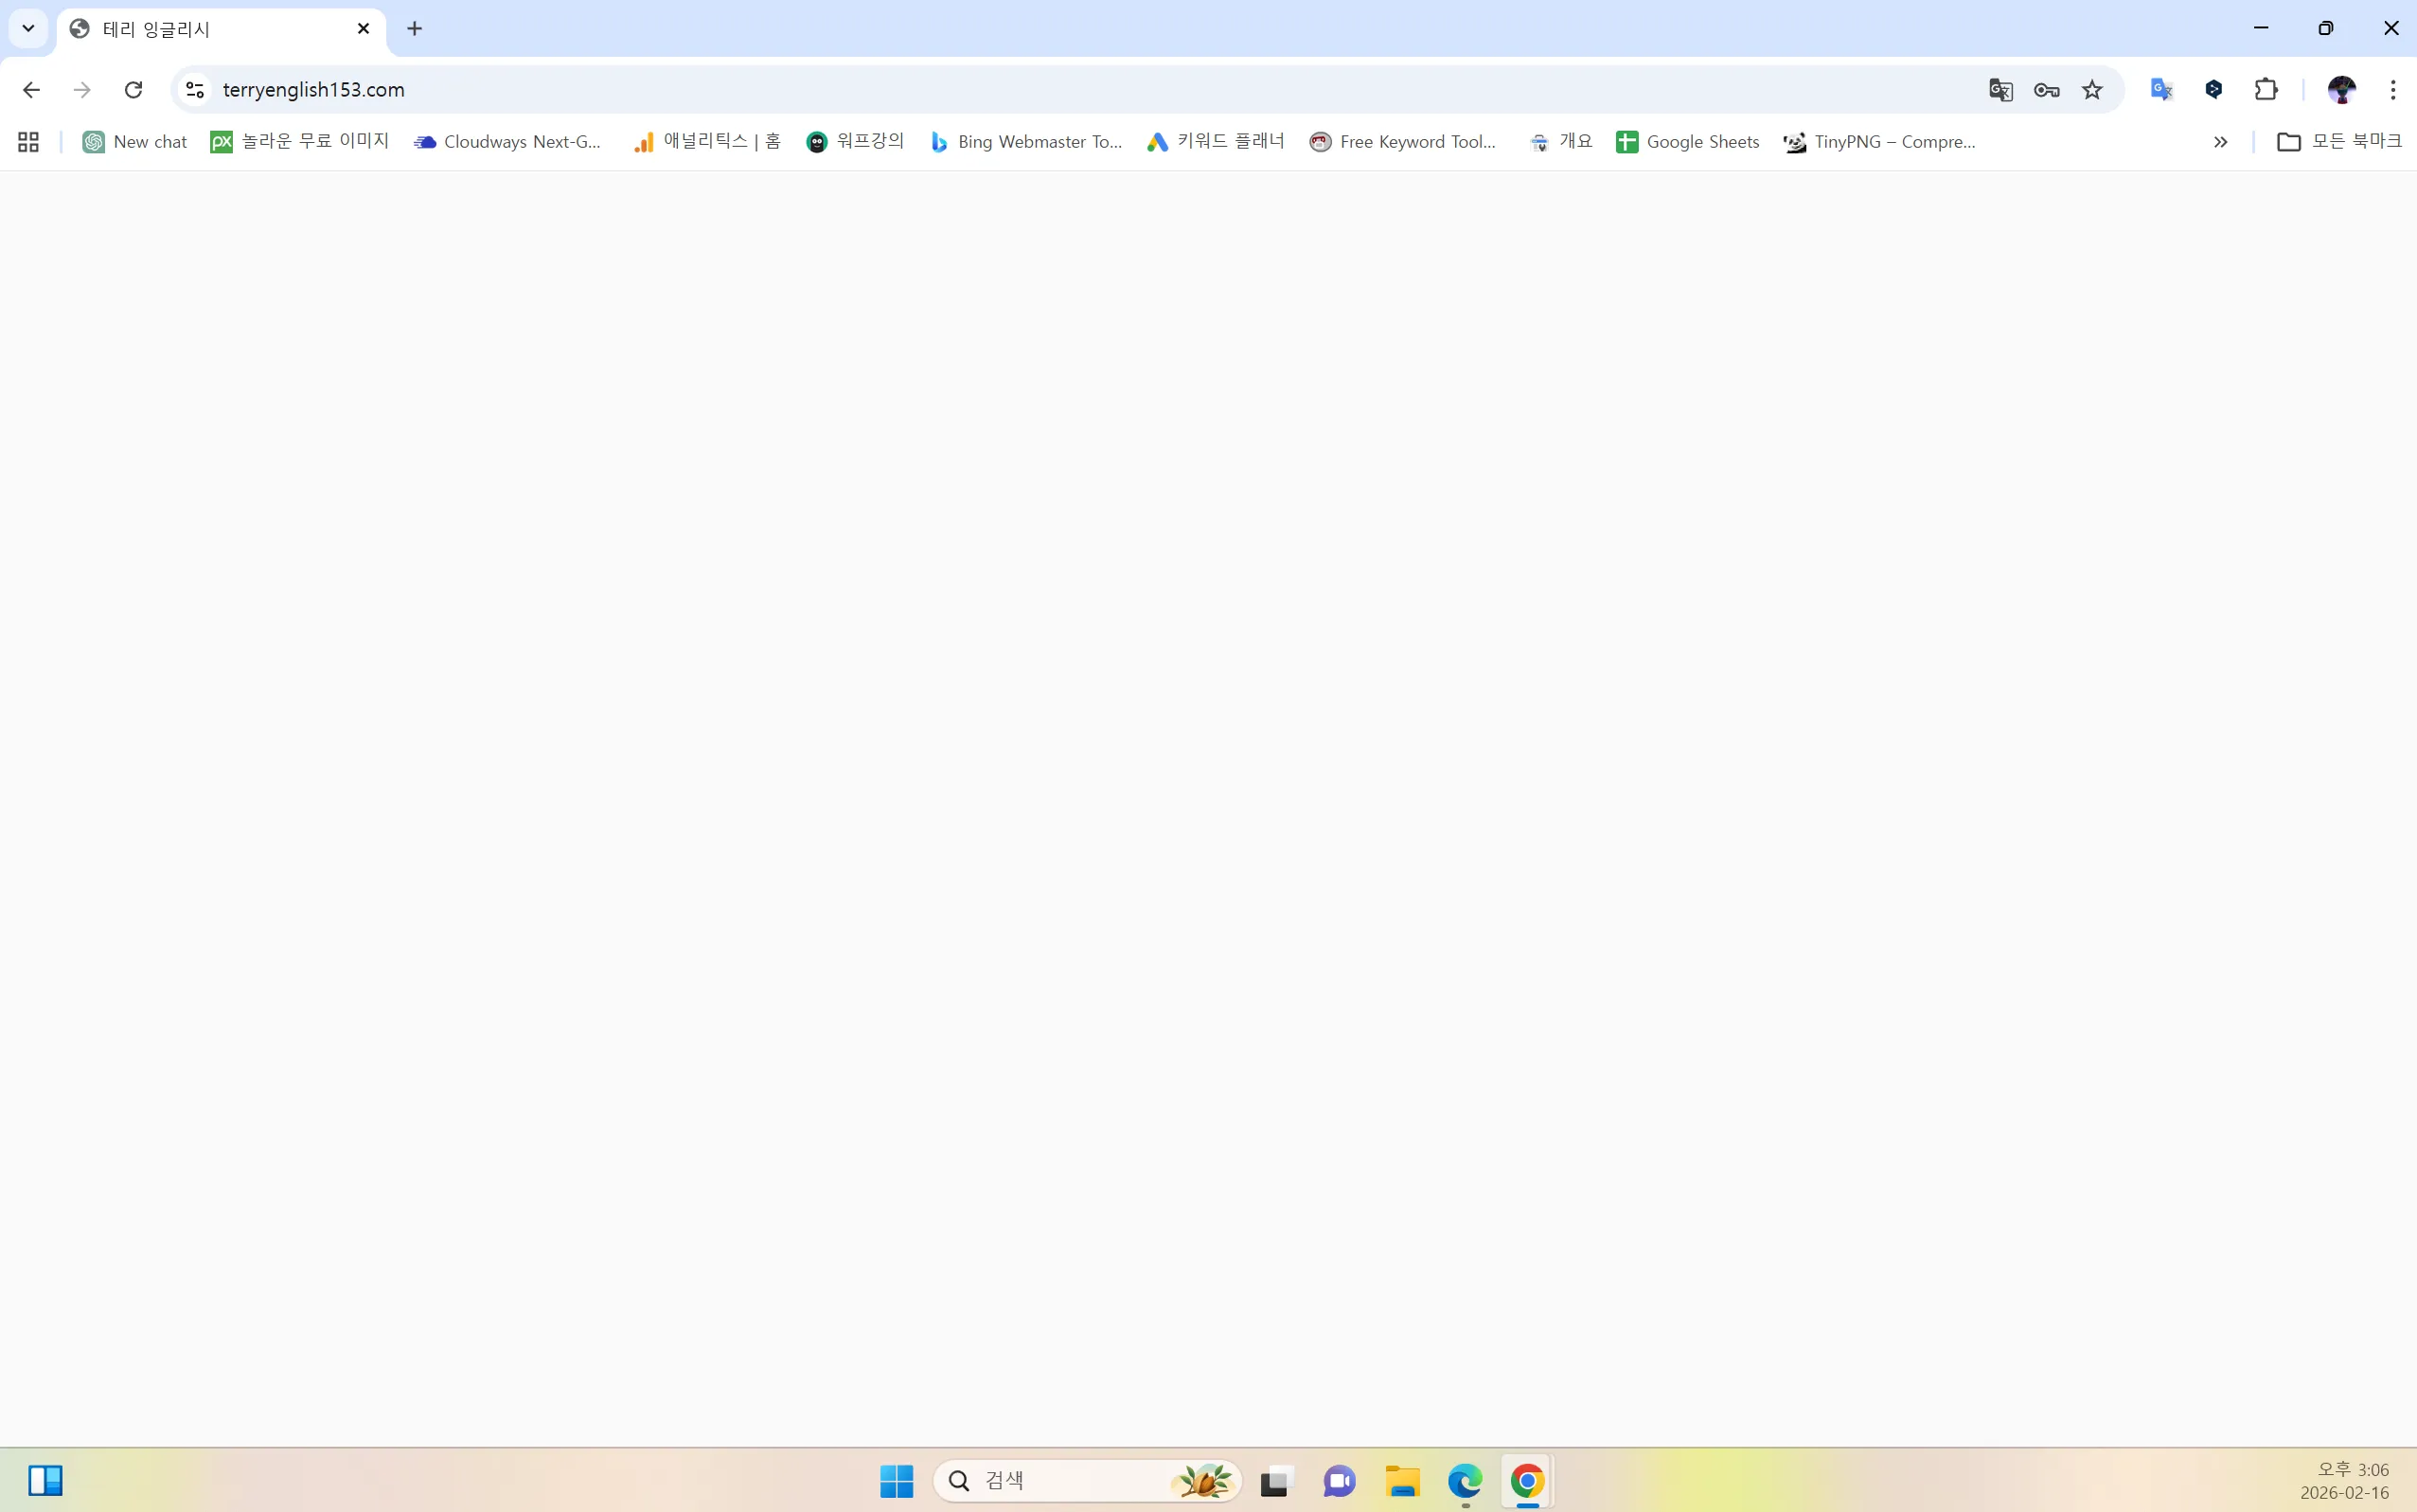This screenshot has height=1512, width=2417.
Task: Open Chrome's three-dot menu
Action: [2392, 89]
